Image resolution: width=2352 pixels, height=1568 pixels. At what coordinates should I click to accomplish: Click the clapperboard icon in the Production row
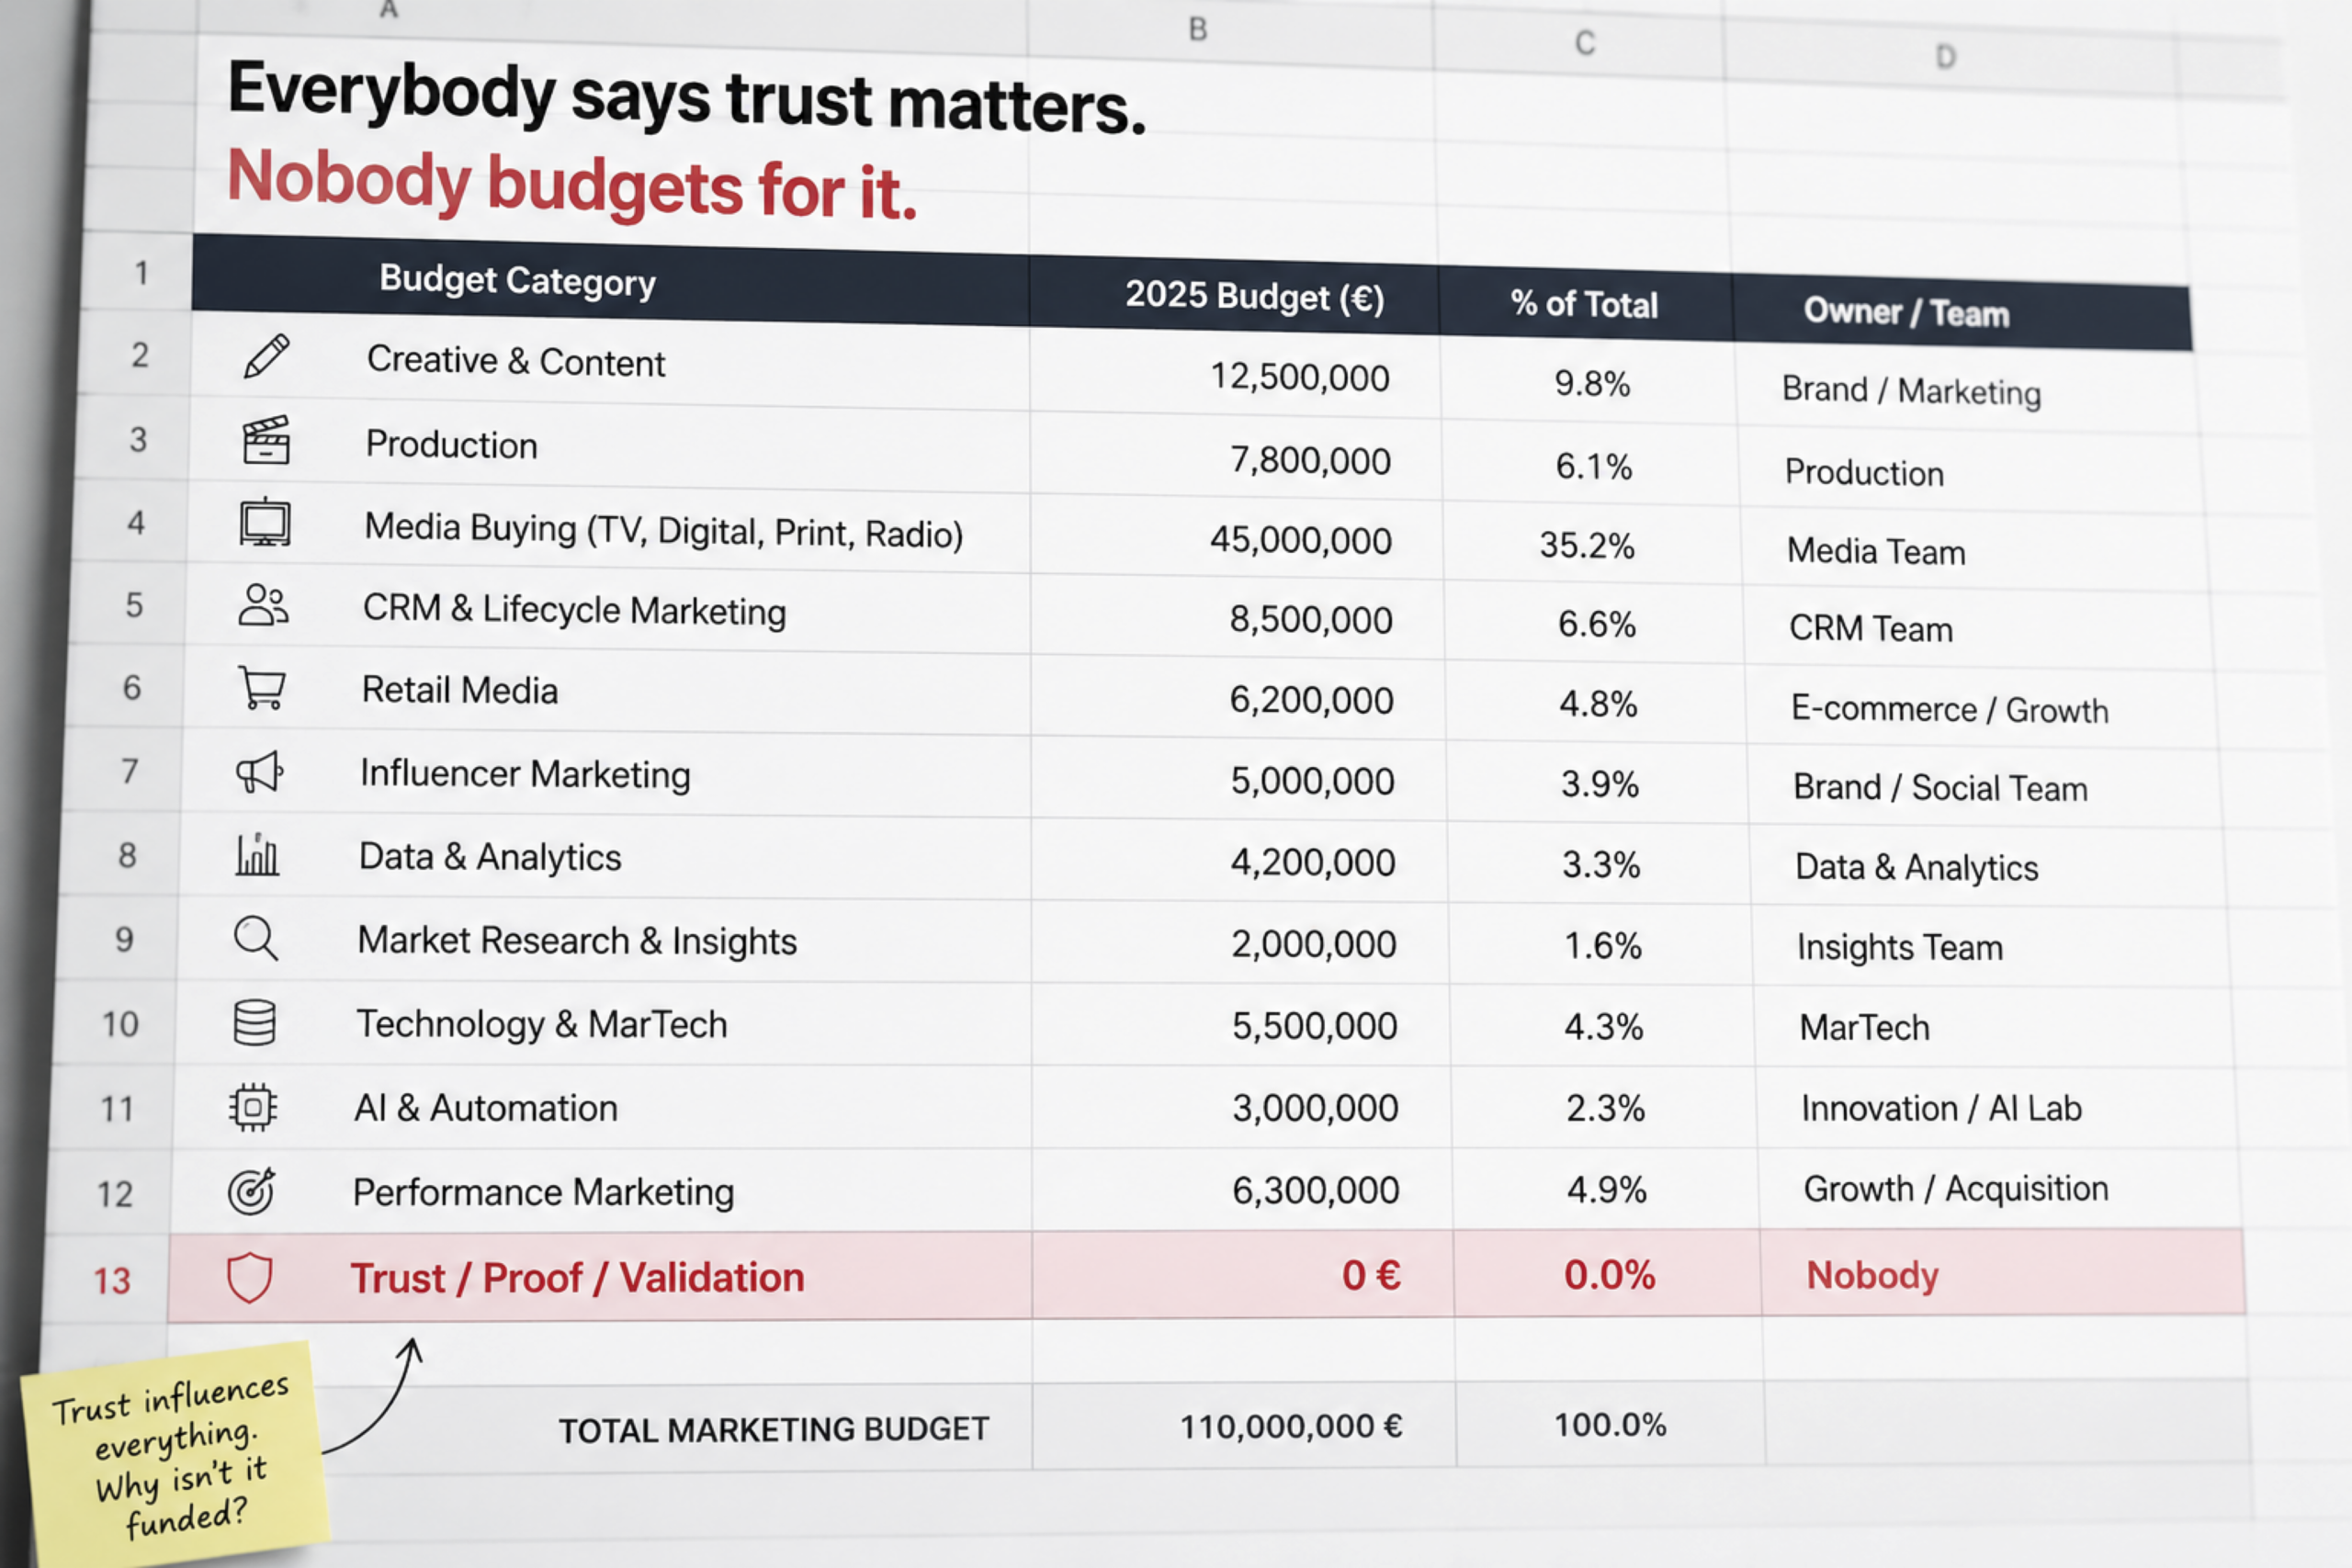(266, 440)
